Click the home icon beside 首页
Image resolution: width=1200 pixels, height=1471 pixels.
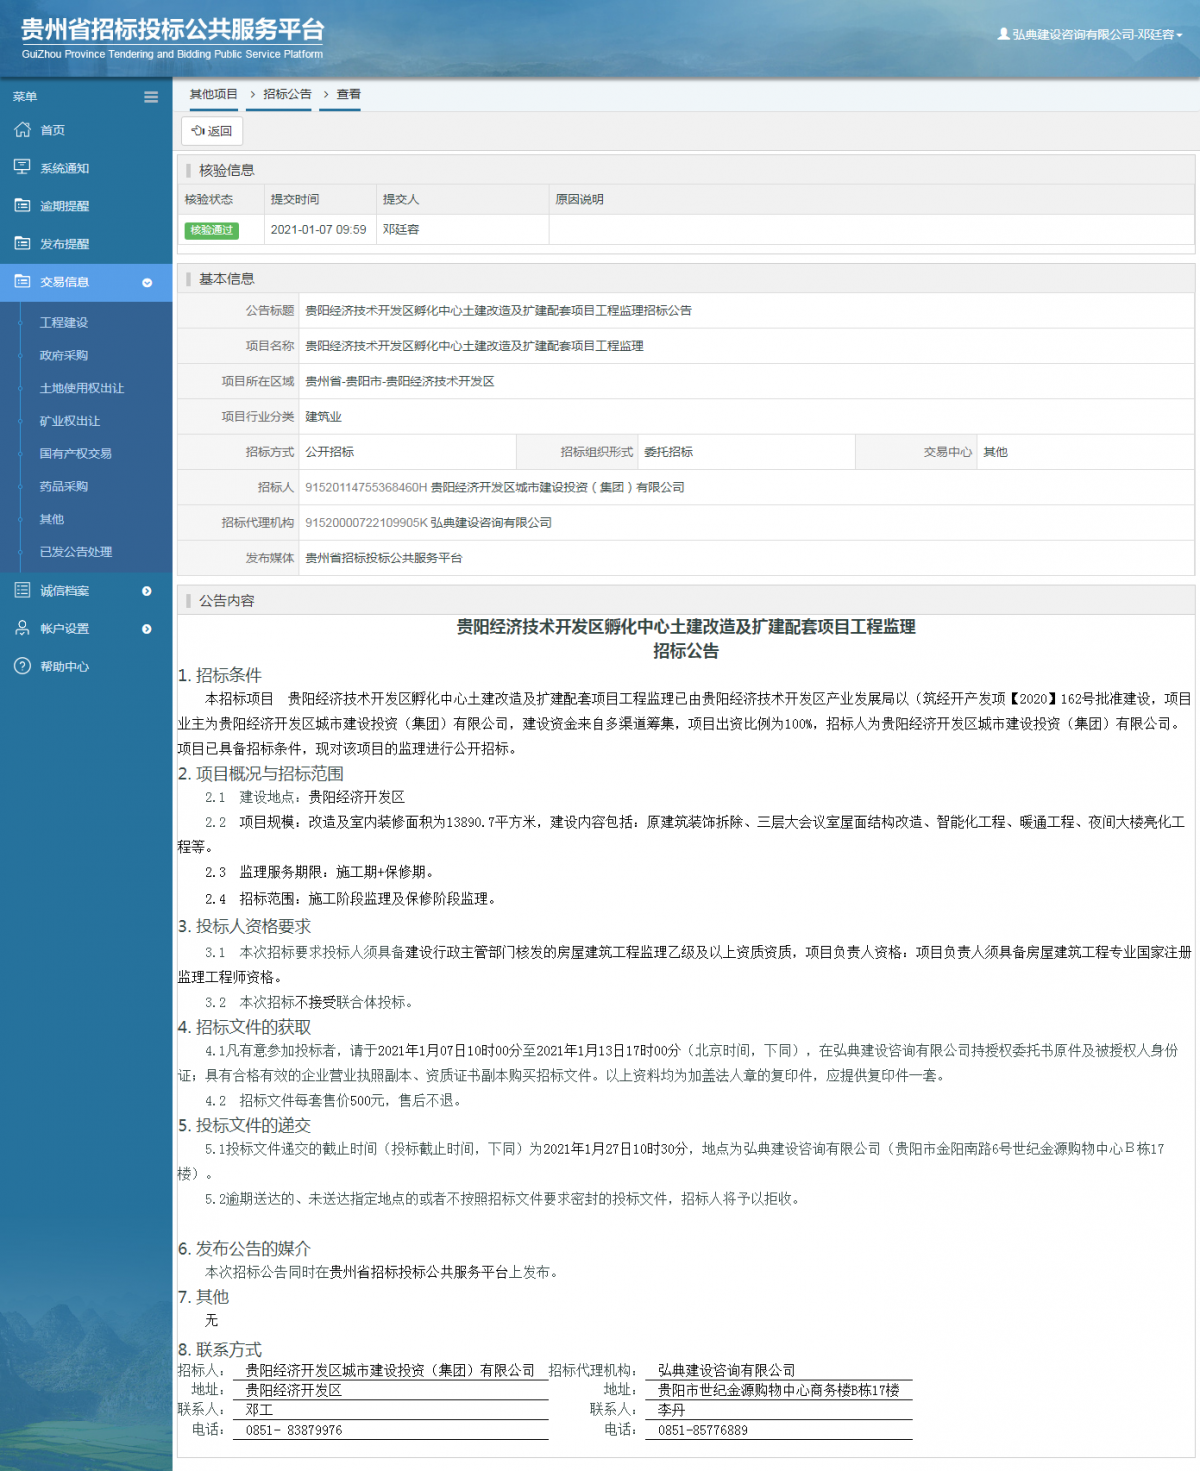point(22,130)
